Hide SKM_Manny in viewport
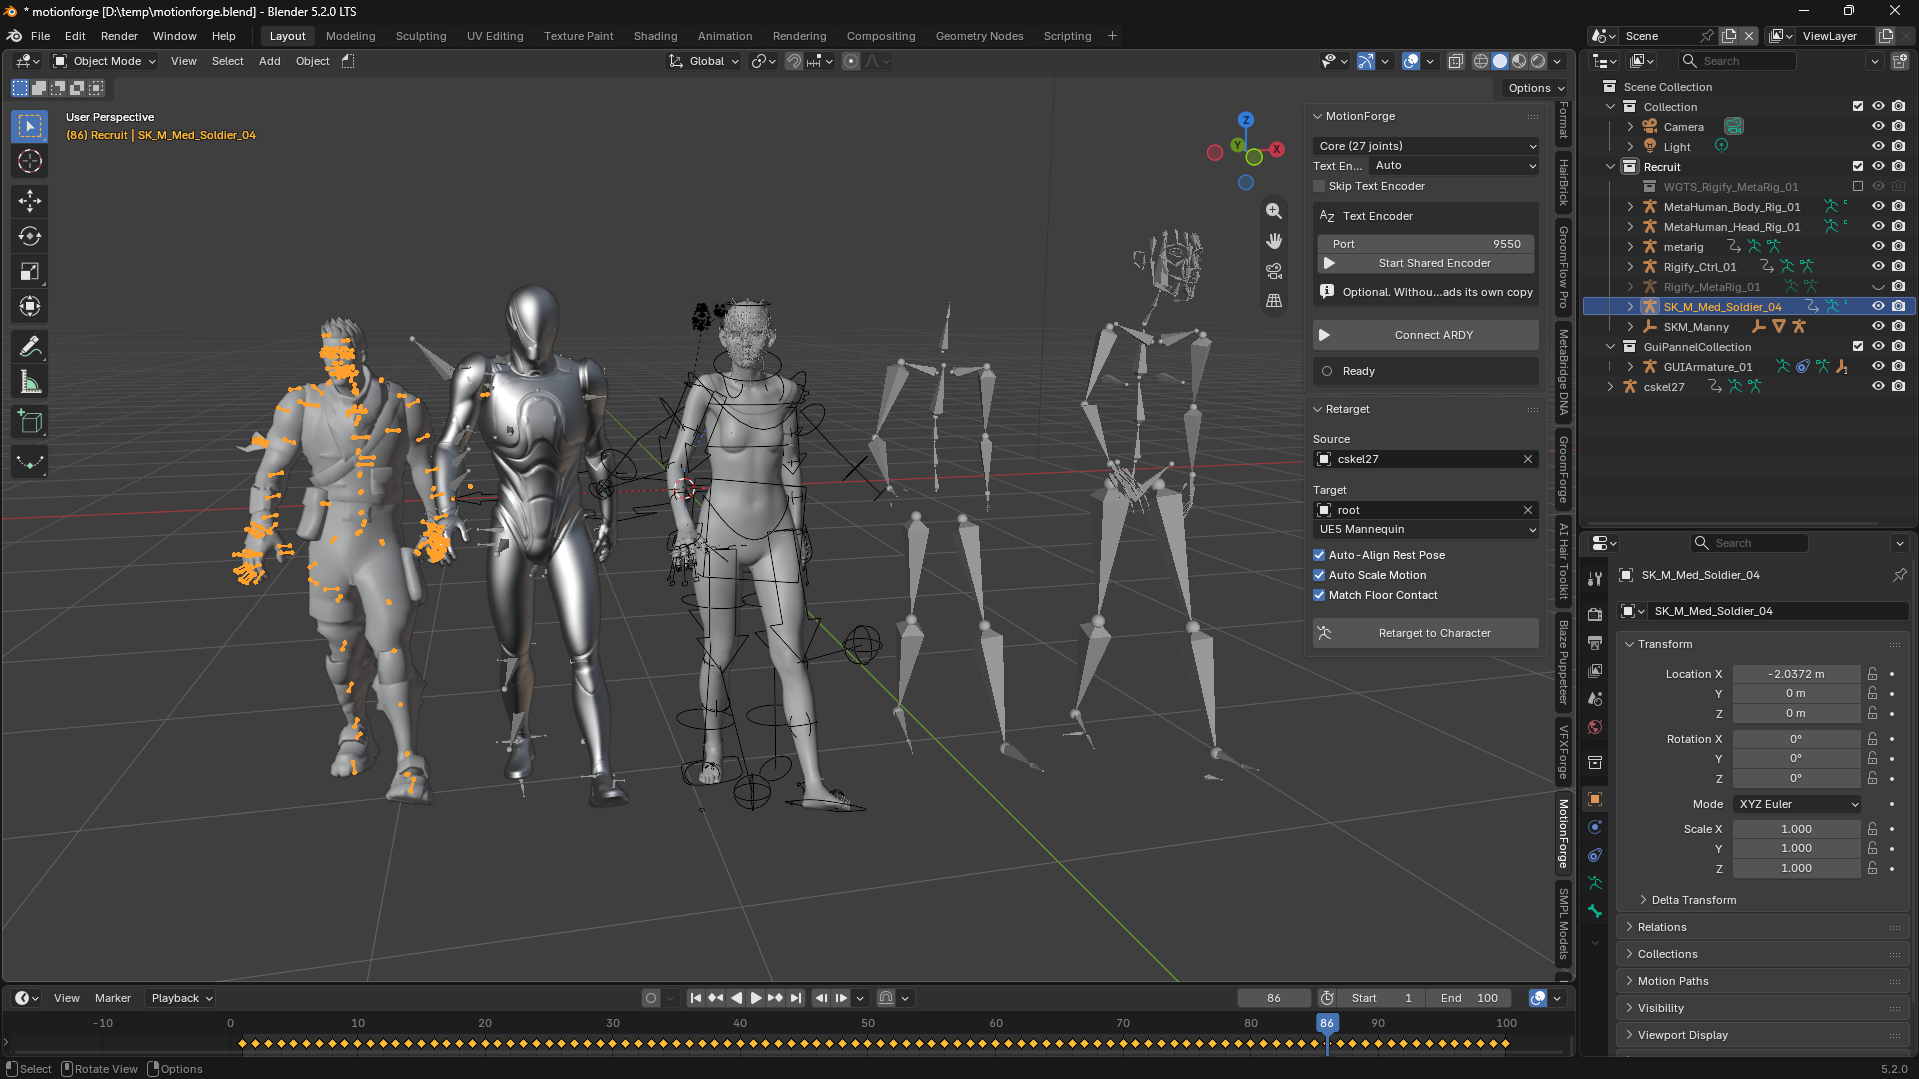This screenshot has width=1919, height=1079. pyautogui.click(x=1878, y=327)
